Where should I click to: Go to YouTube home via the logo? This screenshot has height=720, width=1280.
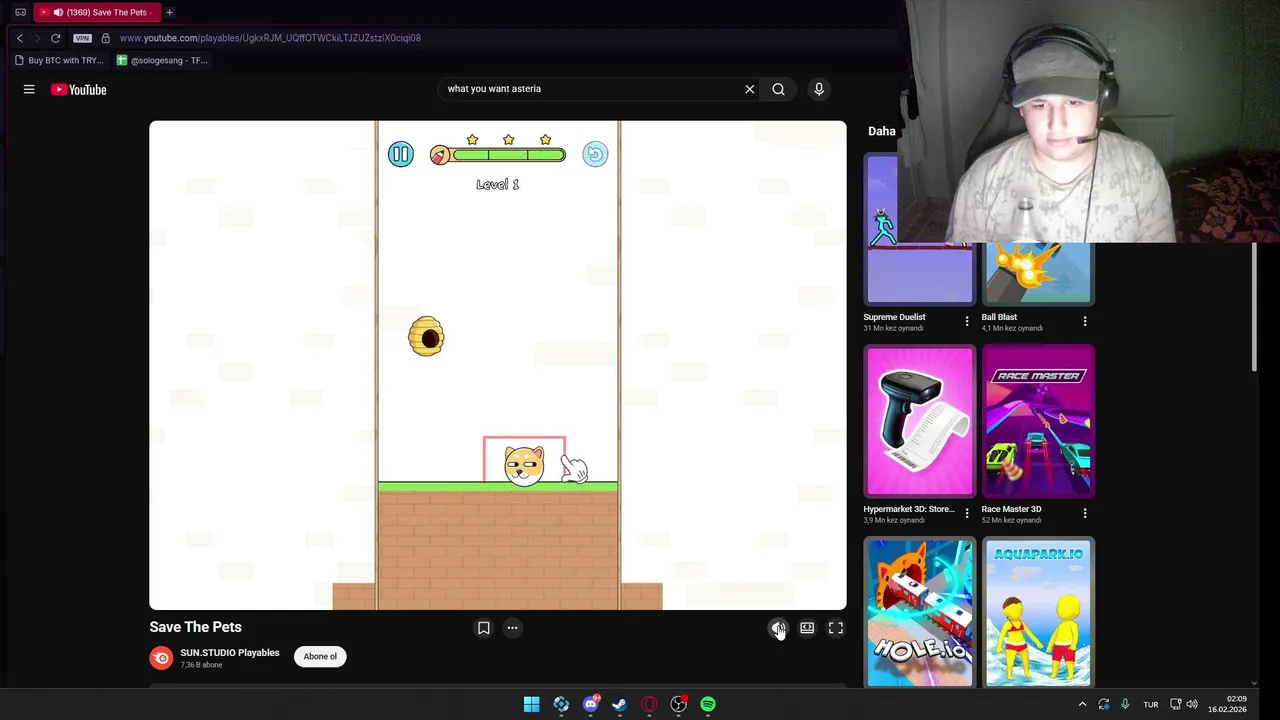point(79,89)
